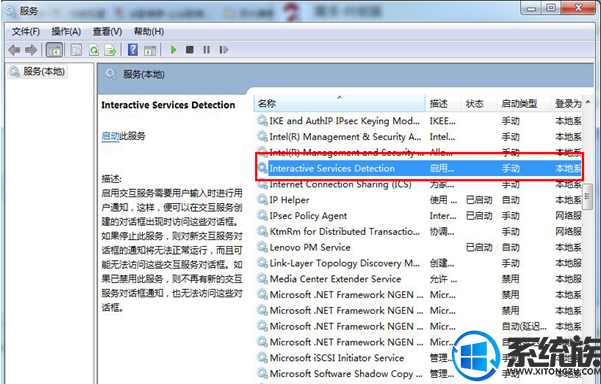Image resolution: width=601 pixels, height=384 pixels.
Task: Maximize the 服务 window
Action: (x=550, y=8)
